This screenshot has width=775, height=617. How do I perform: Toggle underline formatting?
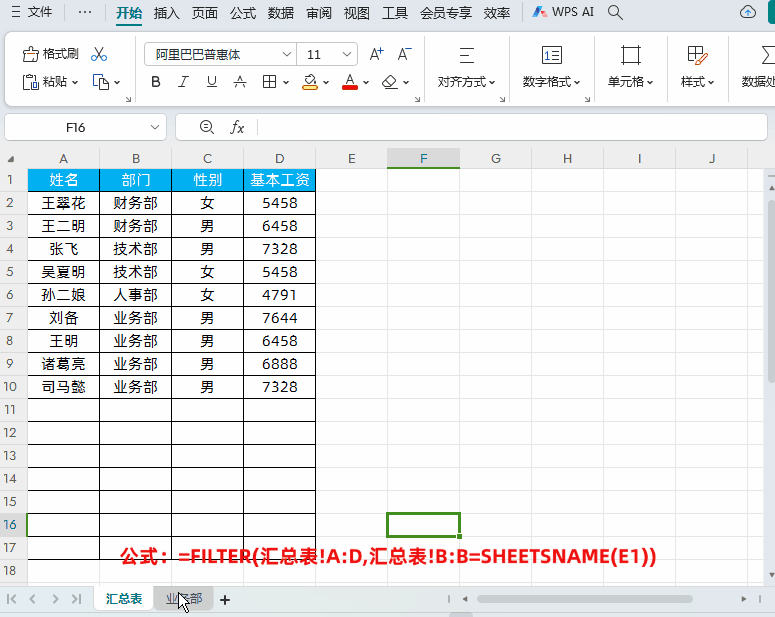[212, 82]
